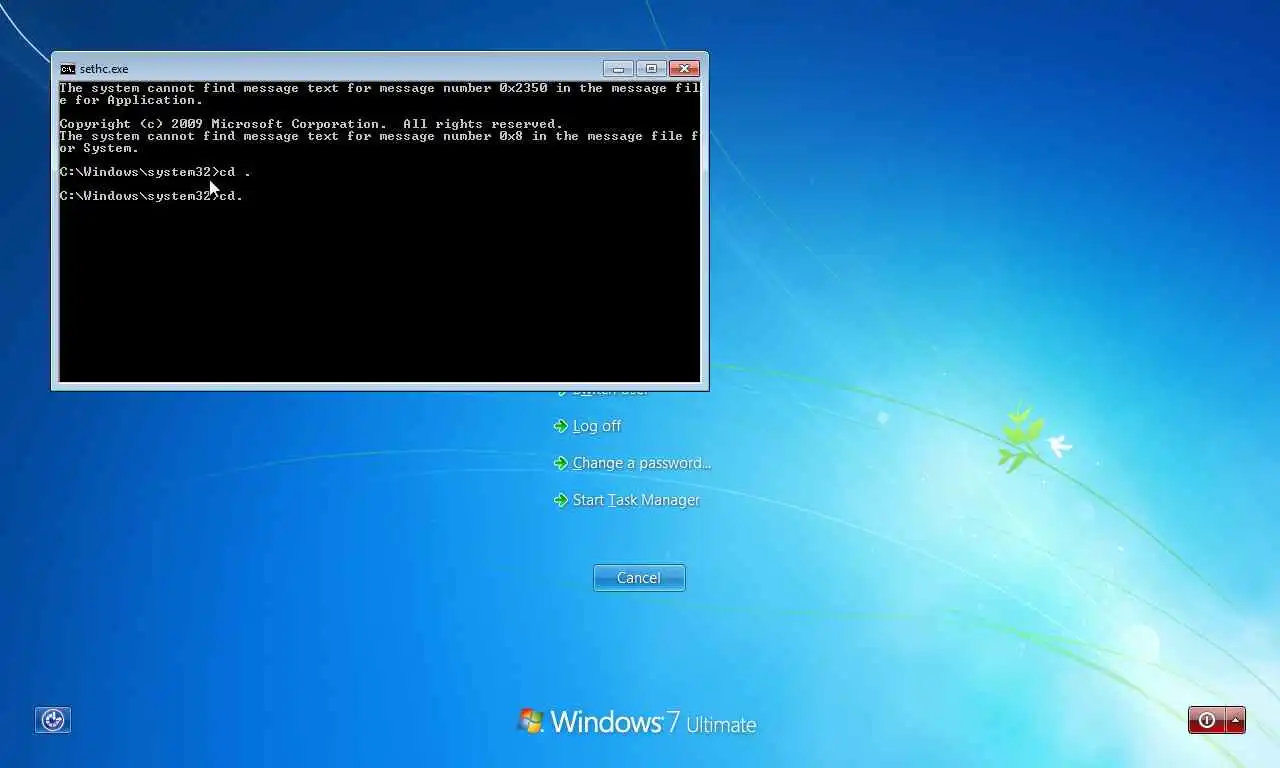1280x768 pixels.
Task: Expand shutdown options arrow
Action: pos(1236,720)
